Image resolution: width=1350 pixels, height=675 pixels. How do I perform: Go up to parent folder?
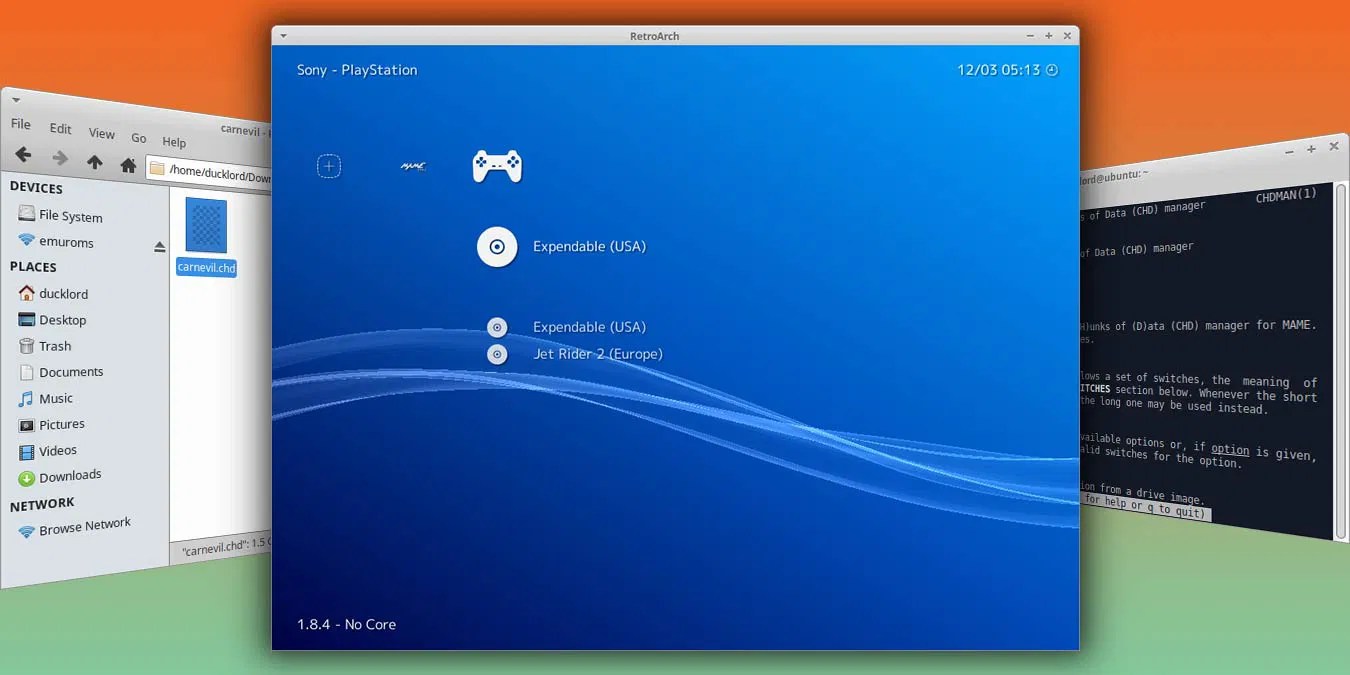click(95, 162)
